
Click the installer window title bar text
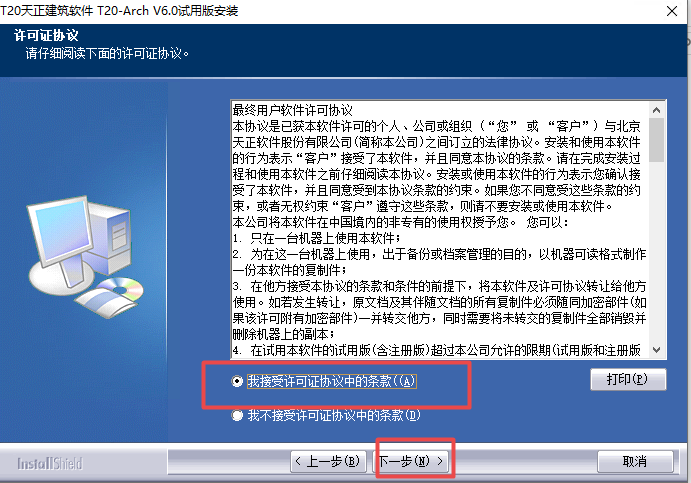tap(119, 10)
